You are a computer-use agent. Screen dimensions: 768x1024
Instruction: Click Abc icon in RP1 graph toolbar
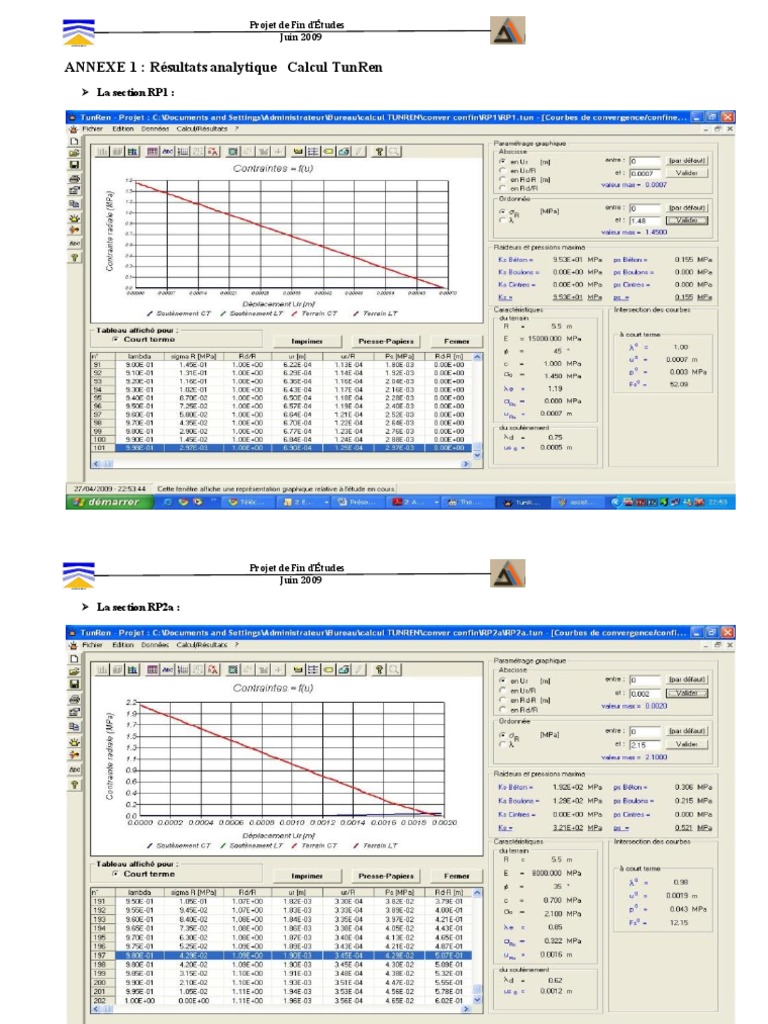click(x=168, y=152)
